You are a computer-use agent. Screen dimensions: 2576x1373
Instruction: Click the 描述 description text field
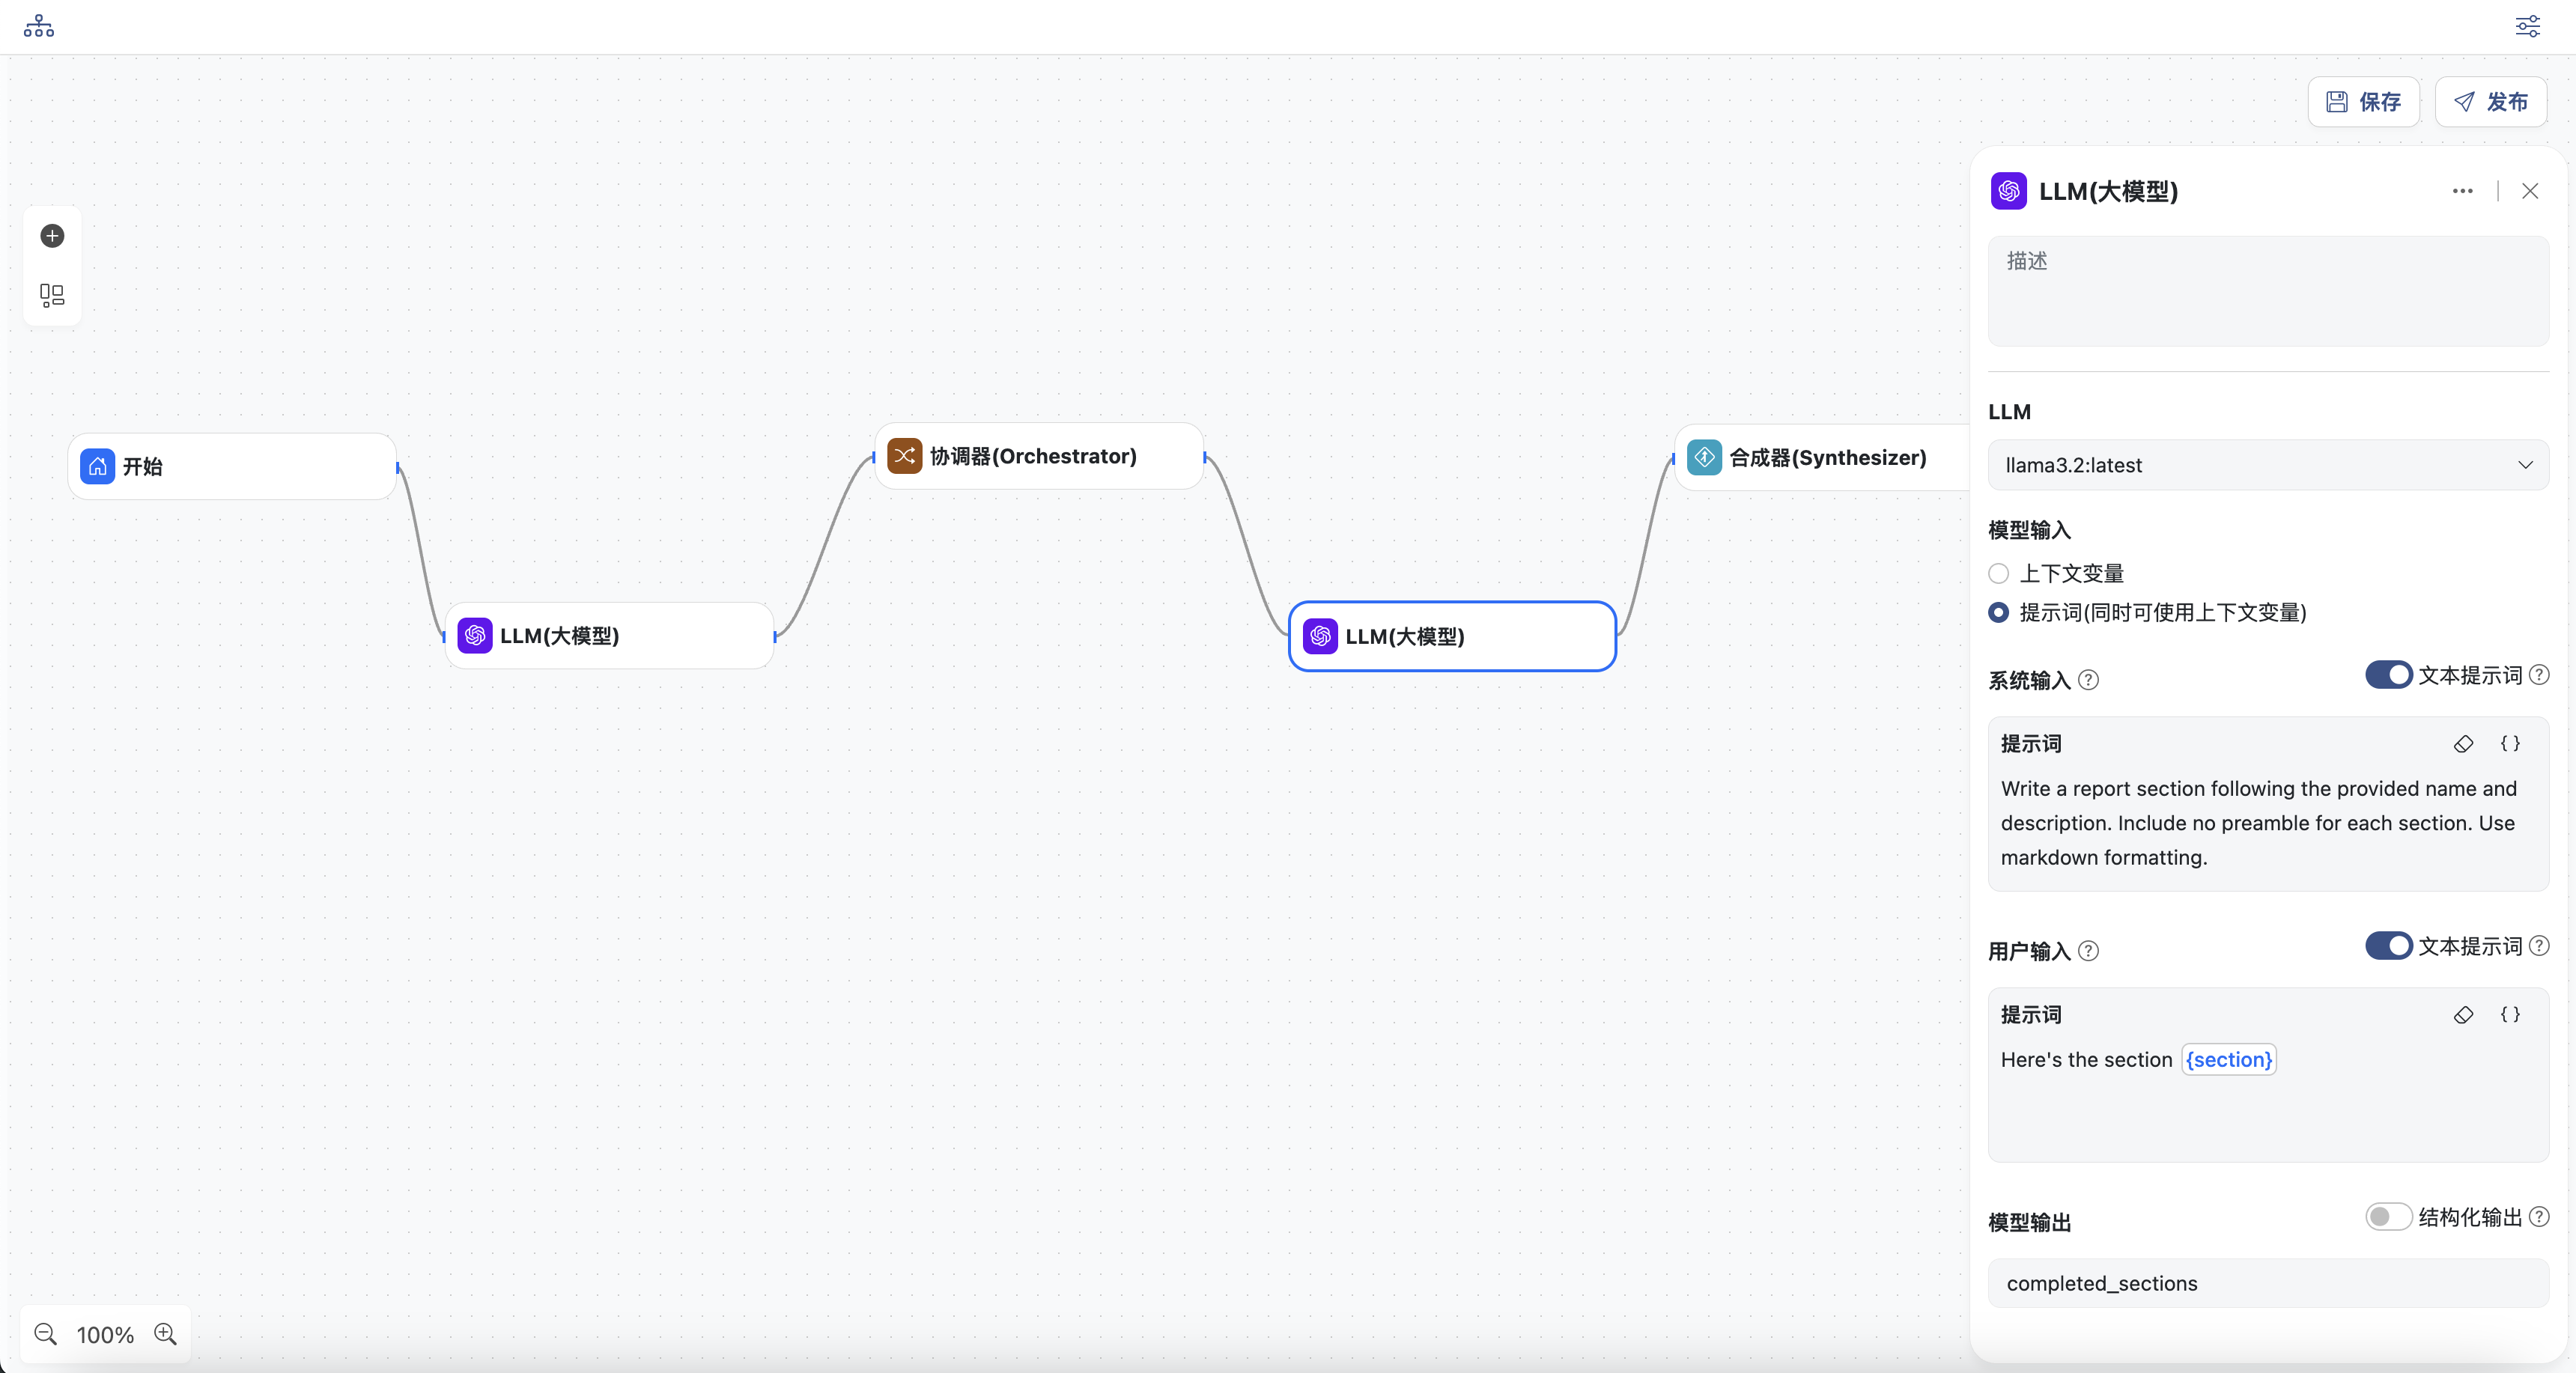2267,291
